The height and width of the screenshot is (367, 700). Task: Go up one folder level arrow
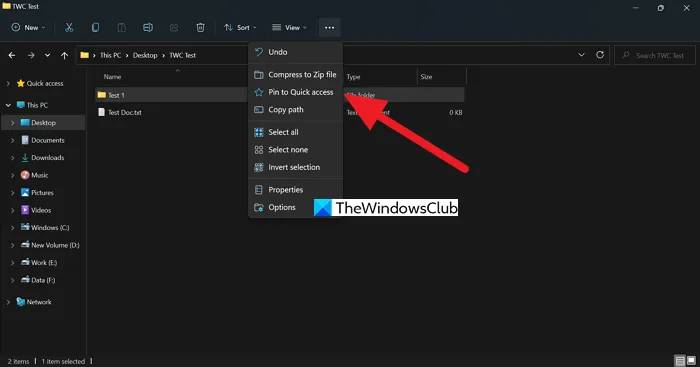pyautogui.click(x=65, y=55)
